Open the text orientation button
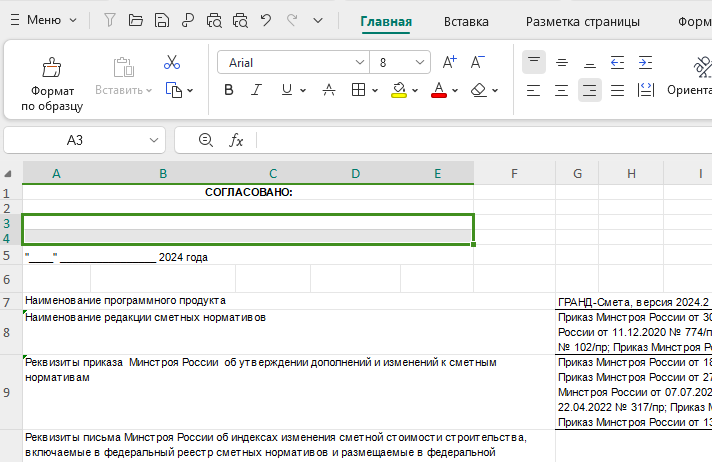 click(x=689, y=75)
